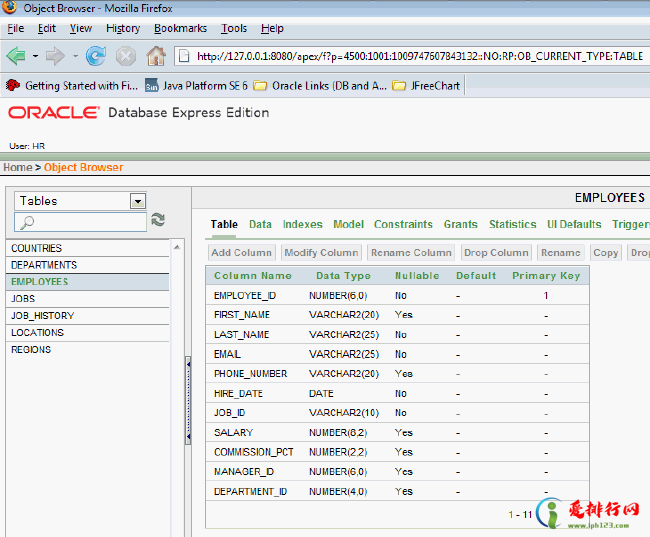This screenshot has width=650, height=537.
Task: Open the Bookmarks menu
Action: click(180, 29)
